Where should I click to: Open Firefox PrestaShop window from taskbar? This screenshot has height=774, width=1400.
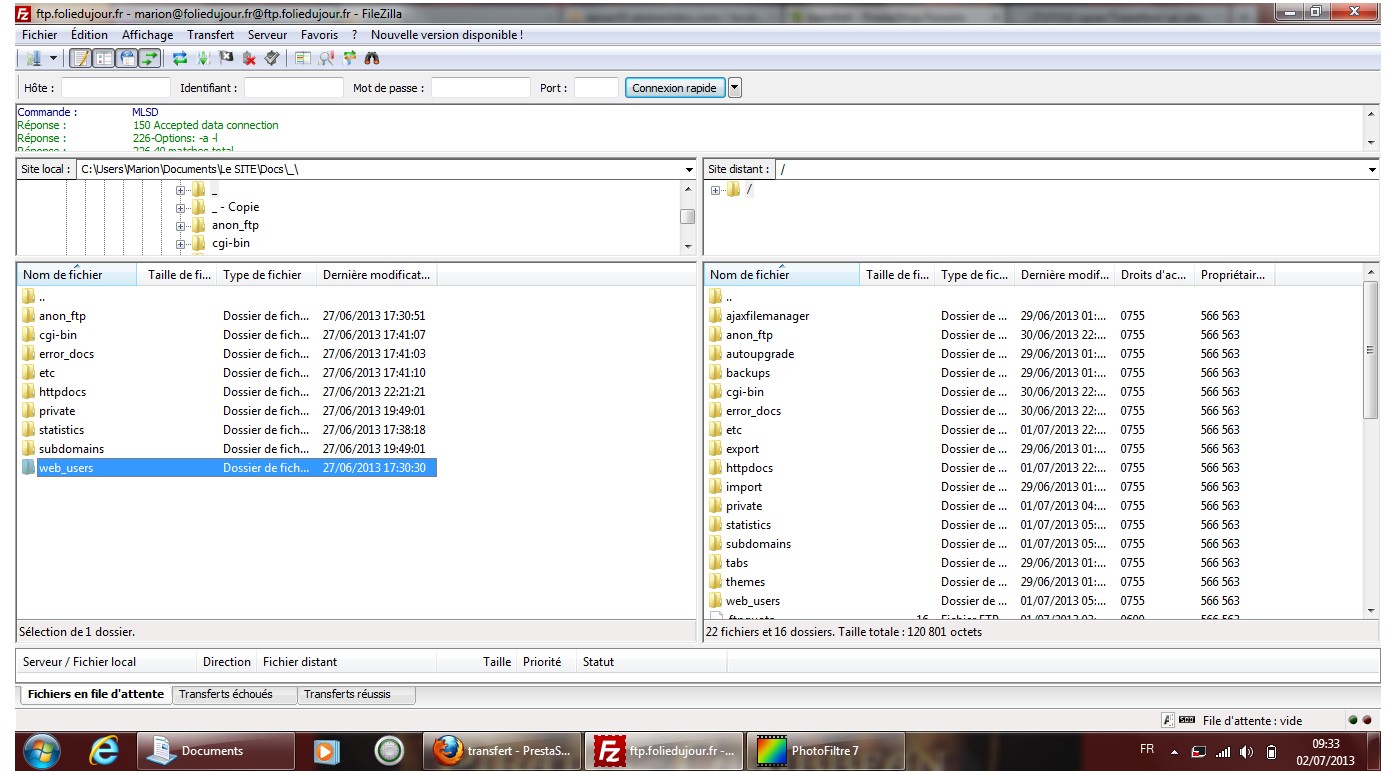(503, 751)
